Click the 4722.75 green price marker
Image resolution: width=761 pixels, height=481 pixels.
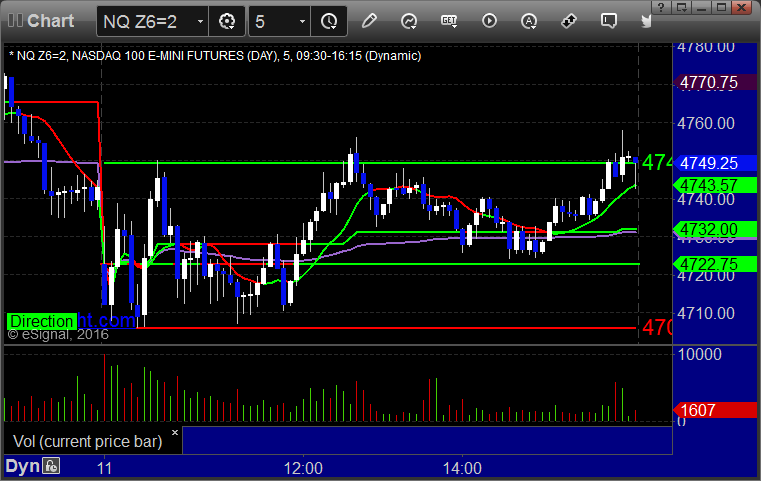[x=714, y=264]
